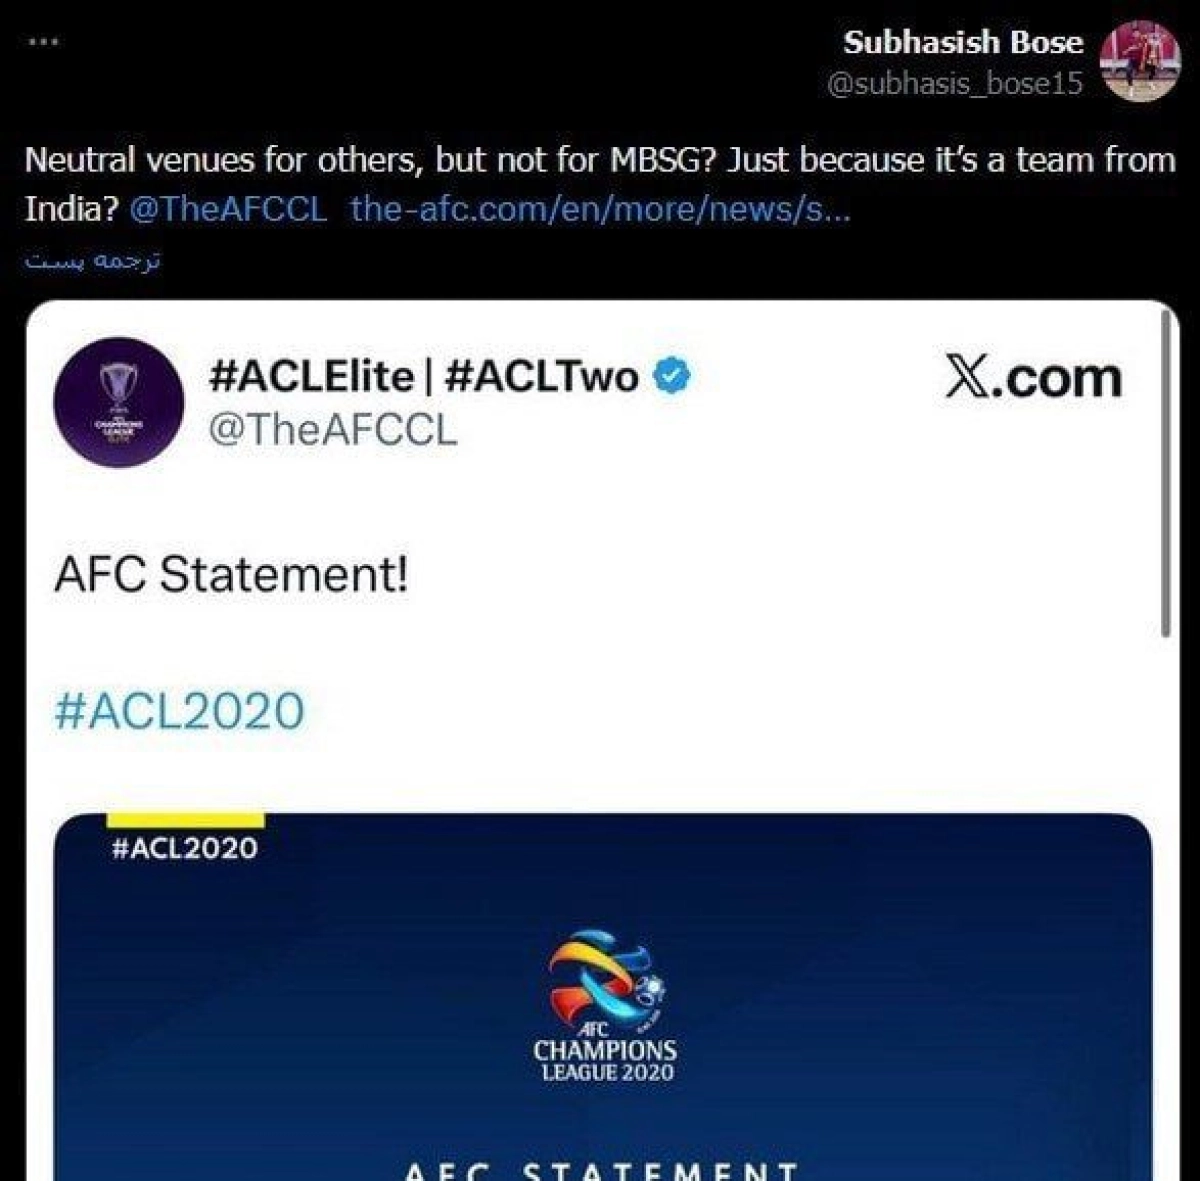
Task: Click the @TheAFCCL mention in the tweet
Action: click(x=228, y=209)
